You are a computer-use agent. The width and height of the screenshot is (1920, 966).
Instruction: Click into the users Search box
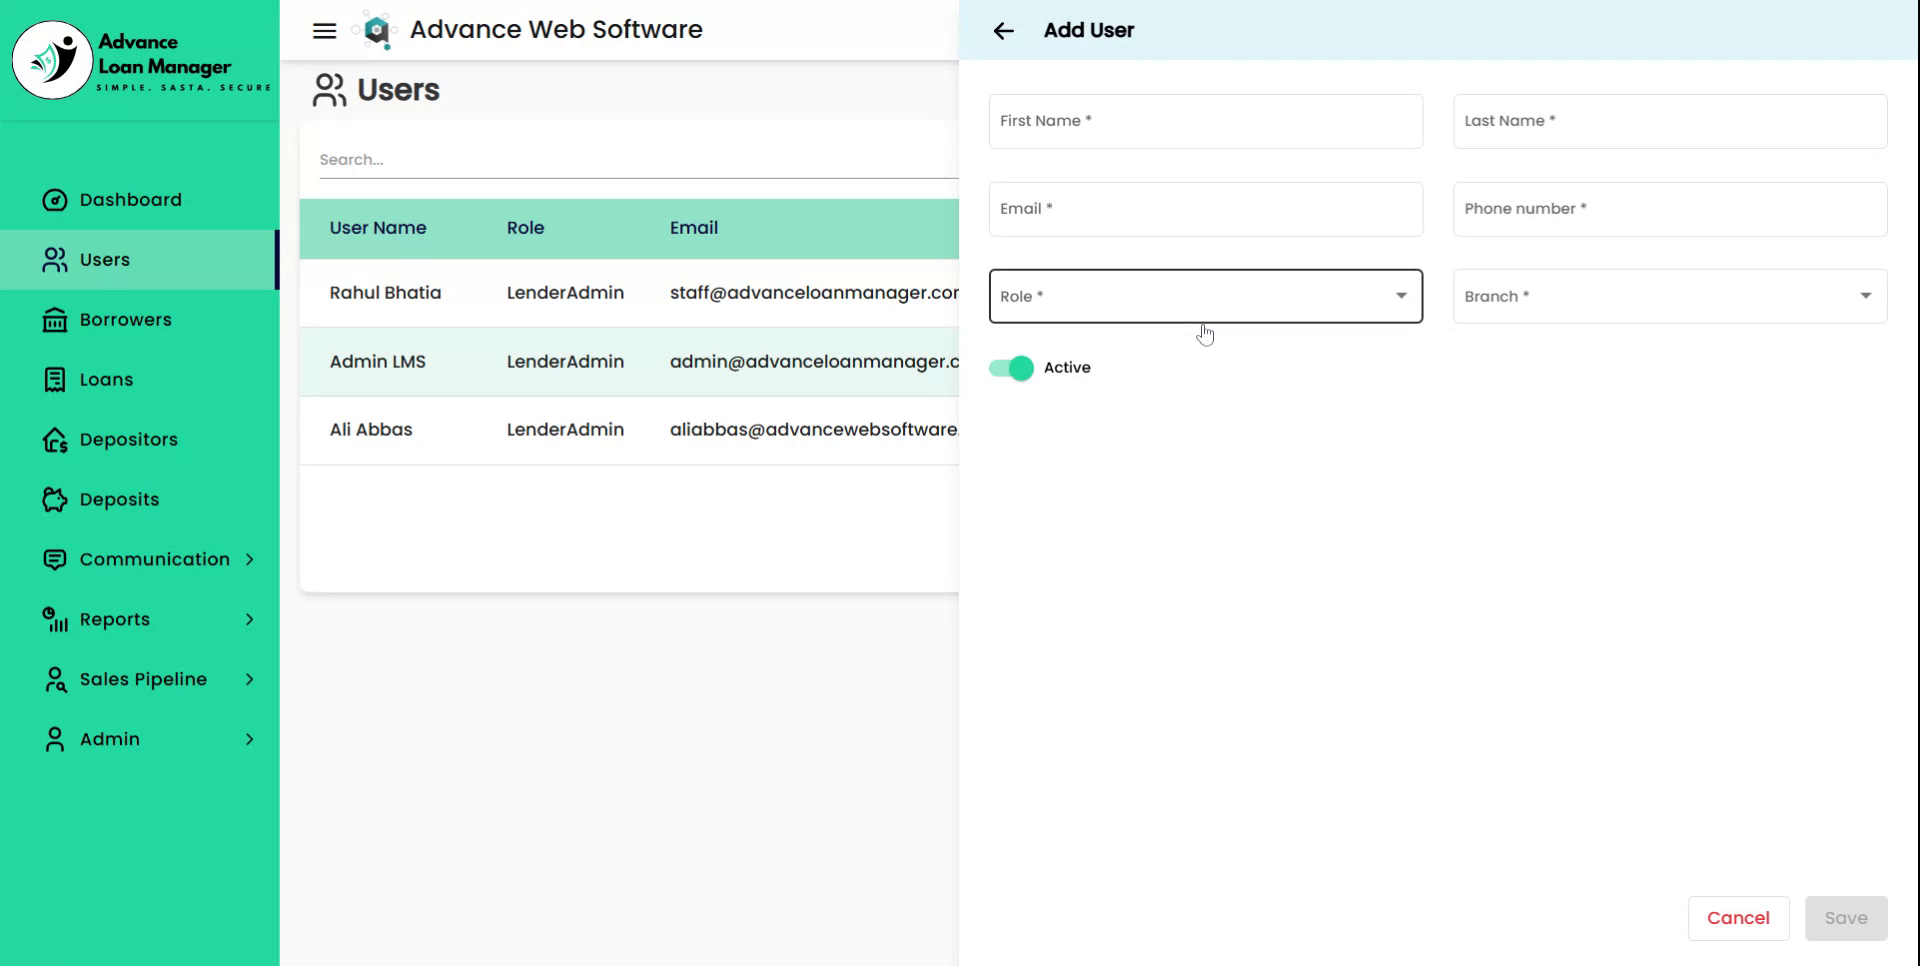636,160
